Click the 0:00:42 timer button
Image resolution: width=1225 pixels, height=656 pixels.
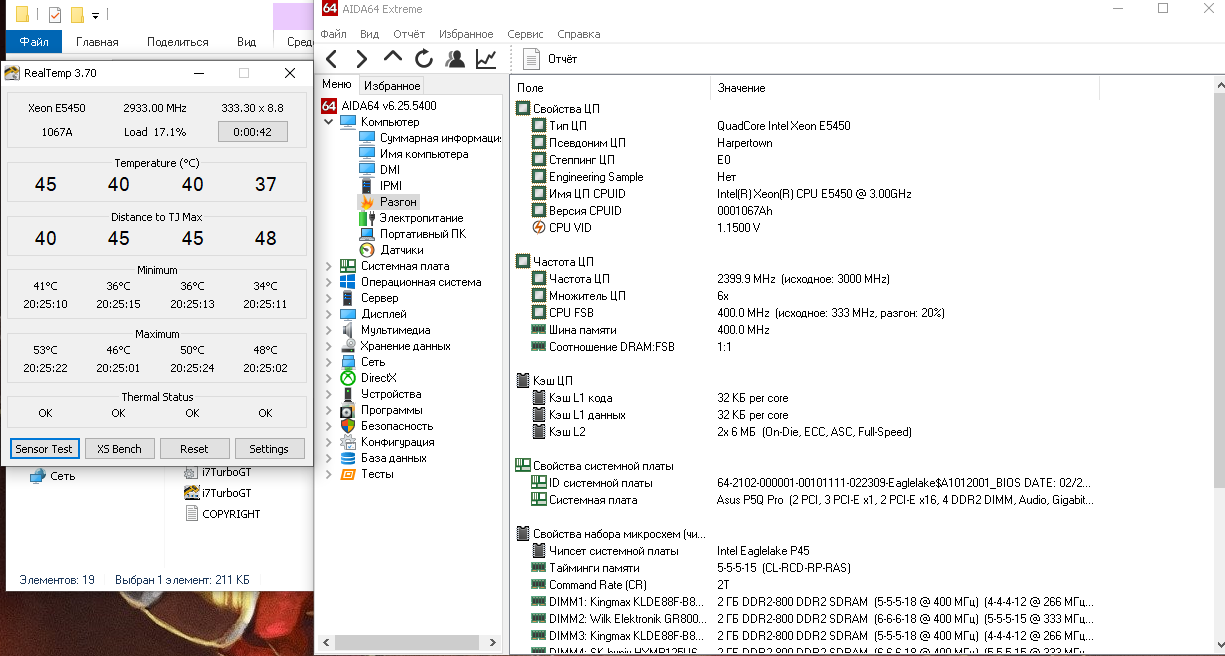253,132
